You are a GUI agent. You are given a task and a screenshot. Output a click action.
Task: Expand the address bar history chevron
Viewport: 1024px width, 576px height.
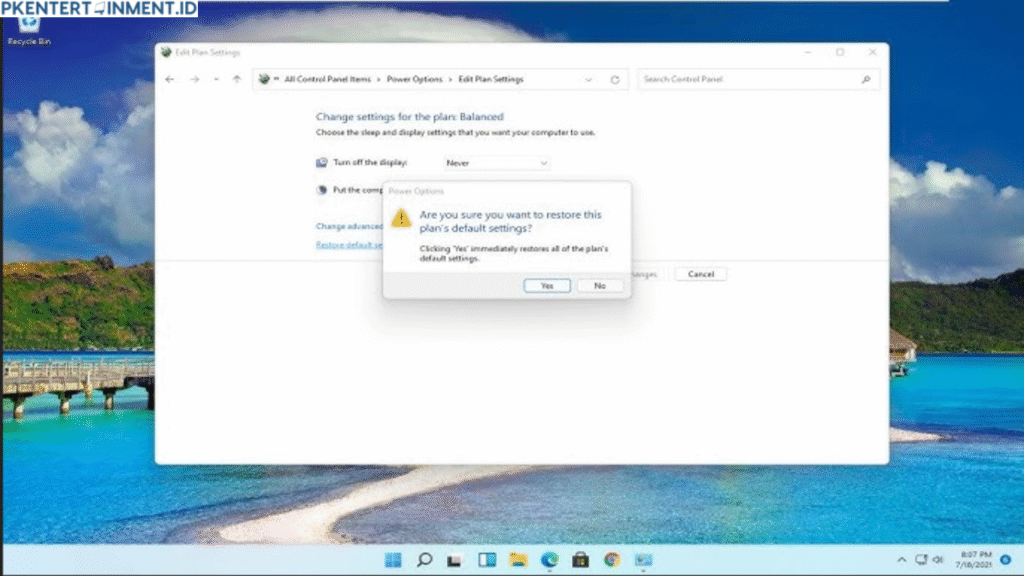(588, 79)
